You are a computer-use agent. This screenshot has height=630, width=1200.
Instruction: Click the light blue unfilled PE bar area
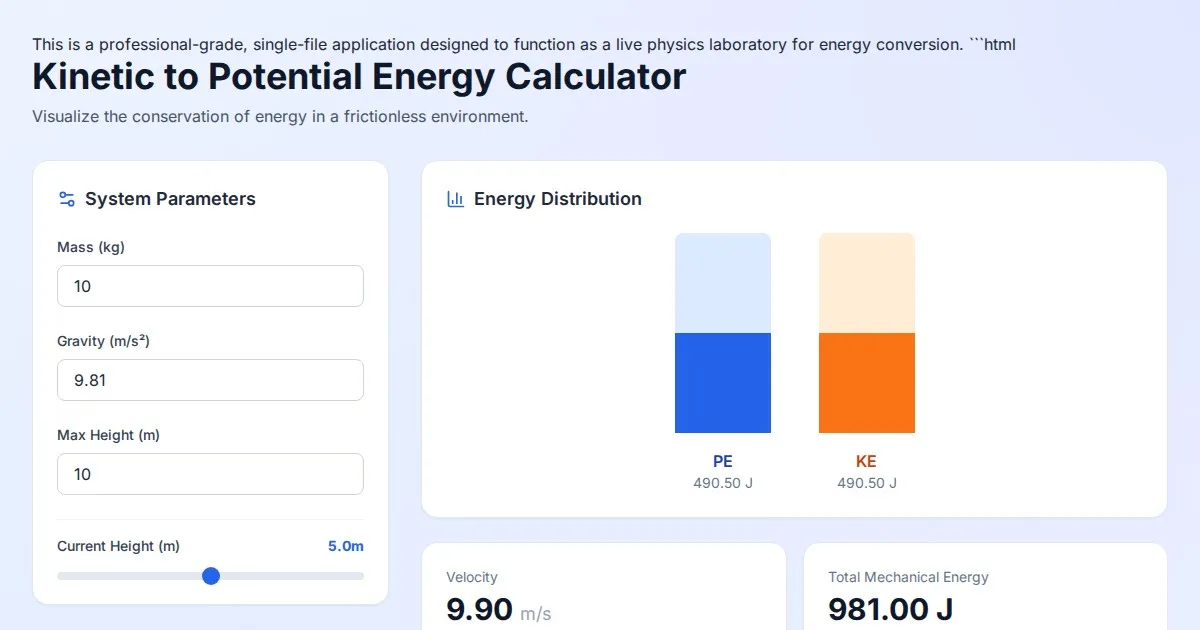723,283
